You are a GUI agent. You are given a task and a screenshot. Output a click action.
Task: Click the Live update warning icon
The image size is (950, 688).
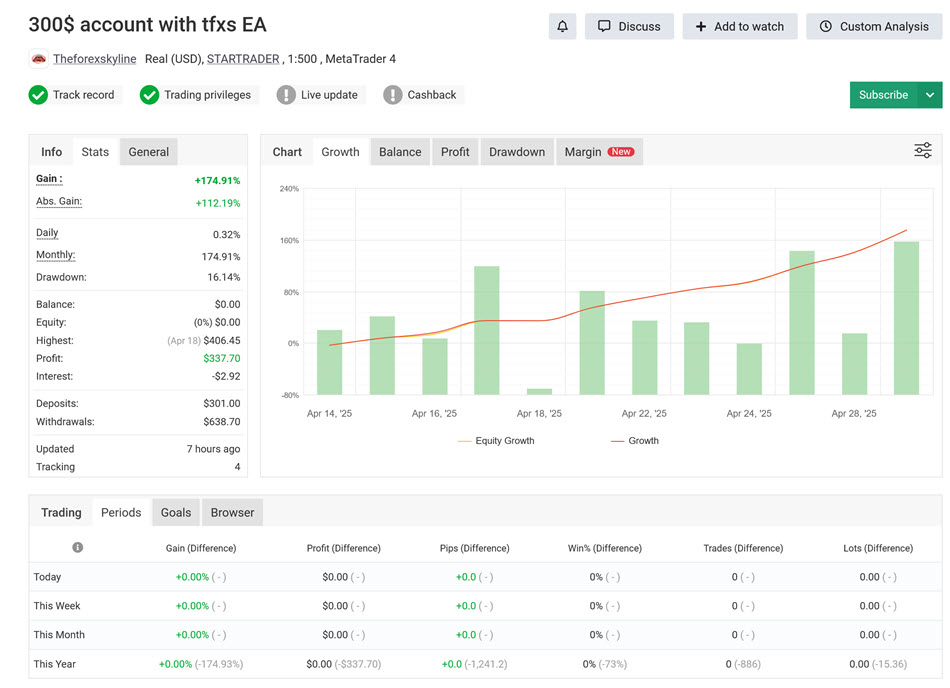coord(286,95)
